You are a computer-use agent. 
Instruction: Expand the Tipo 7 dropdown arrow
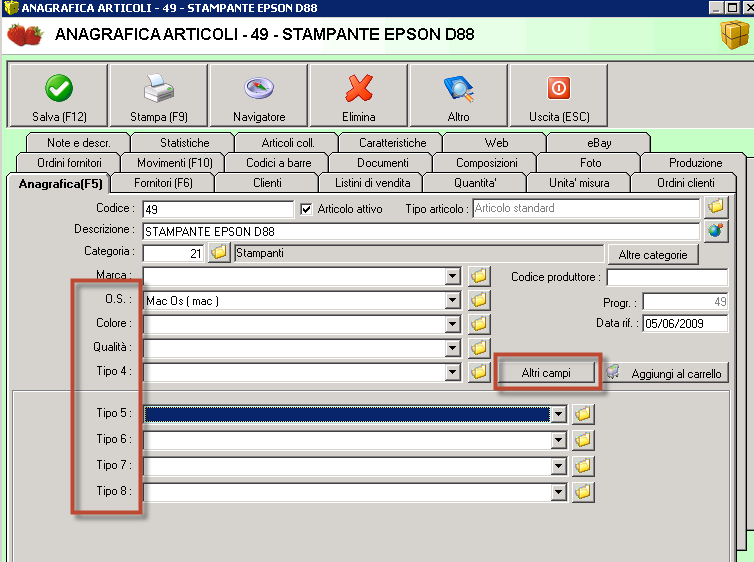(558, 466)
